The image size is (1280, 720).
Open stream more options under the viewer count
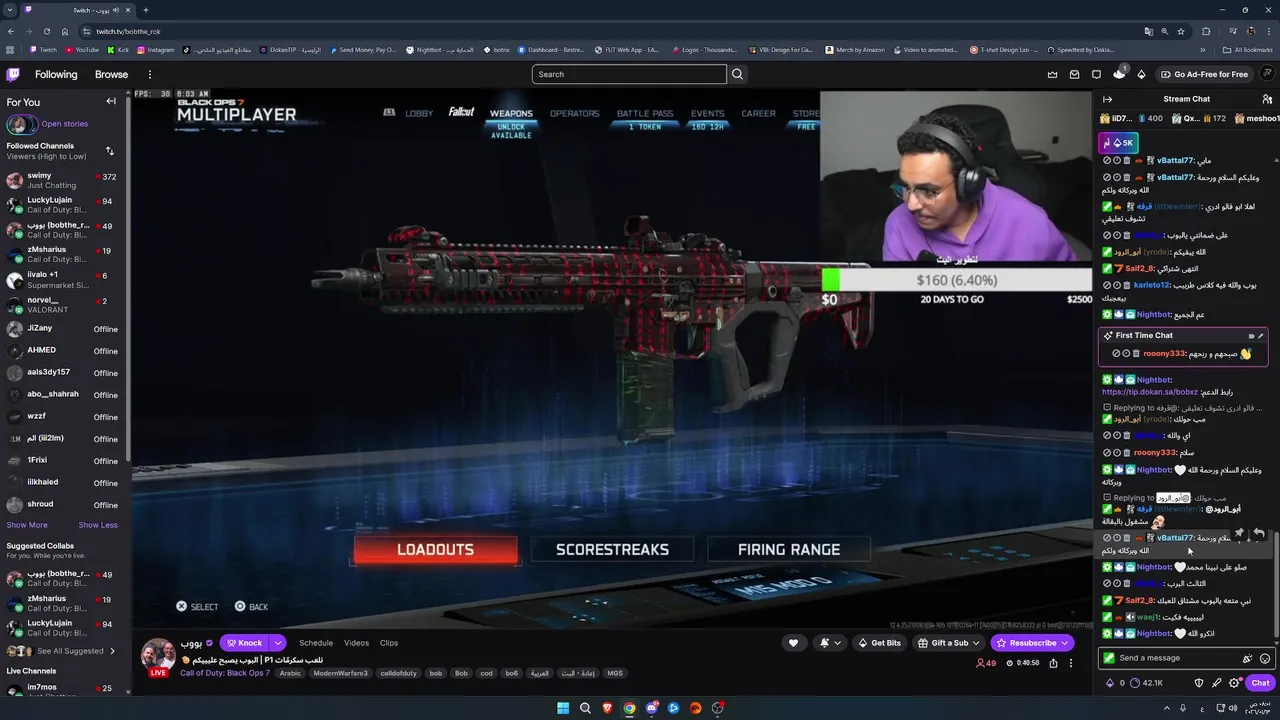click(x=1070, y=663)
